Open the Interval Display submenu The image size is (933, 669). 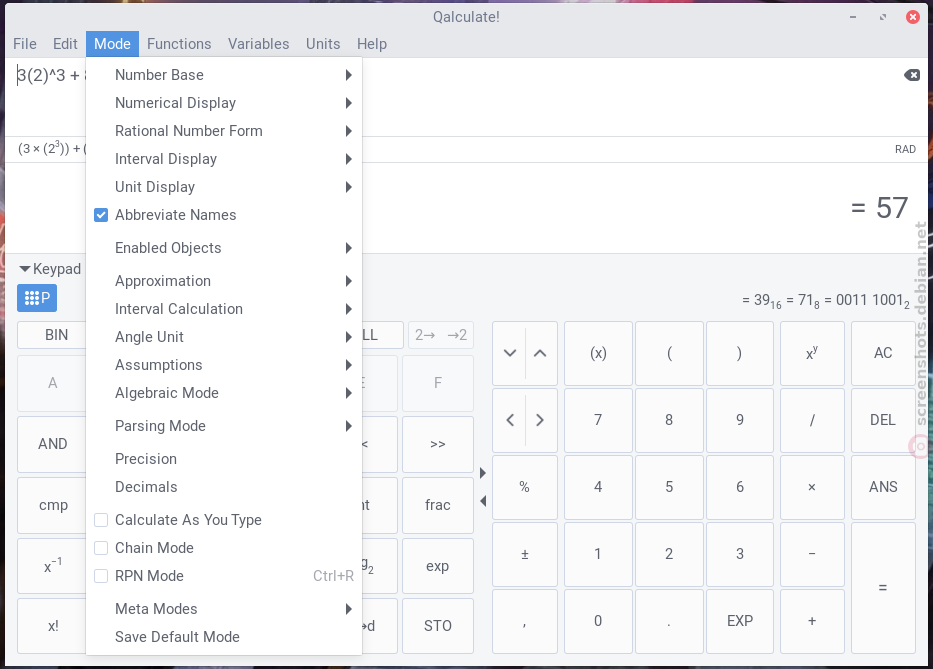pyautogui.click(x=224, y=159)
